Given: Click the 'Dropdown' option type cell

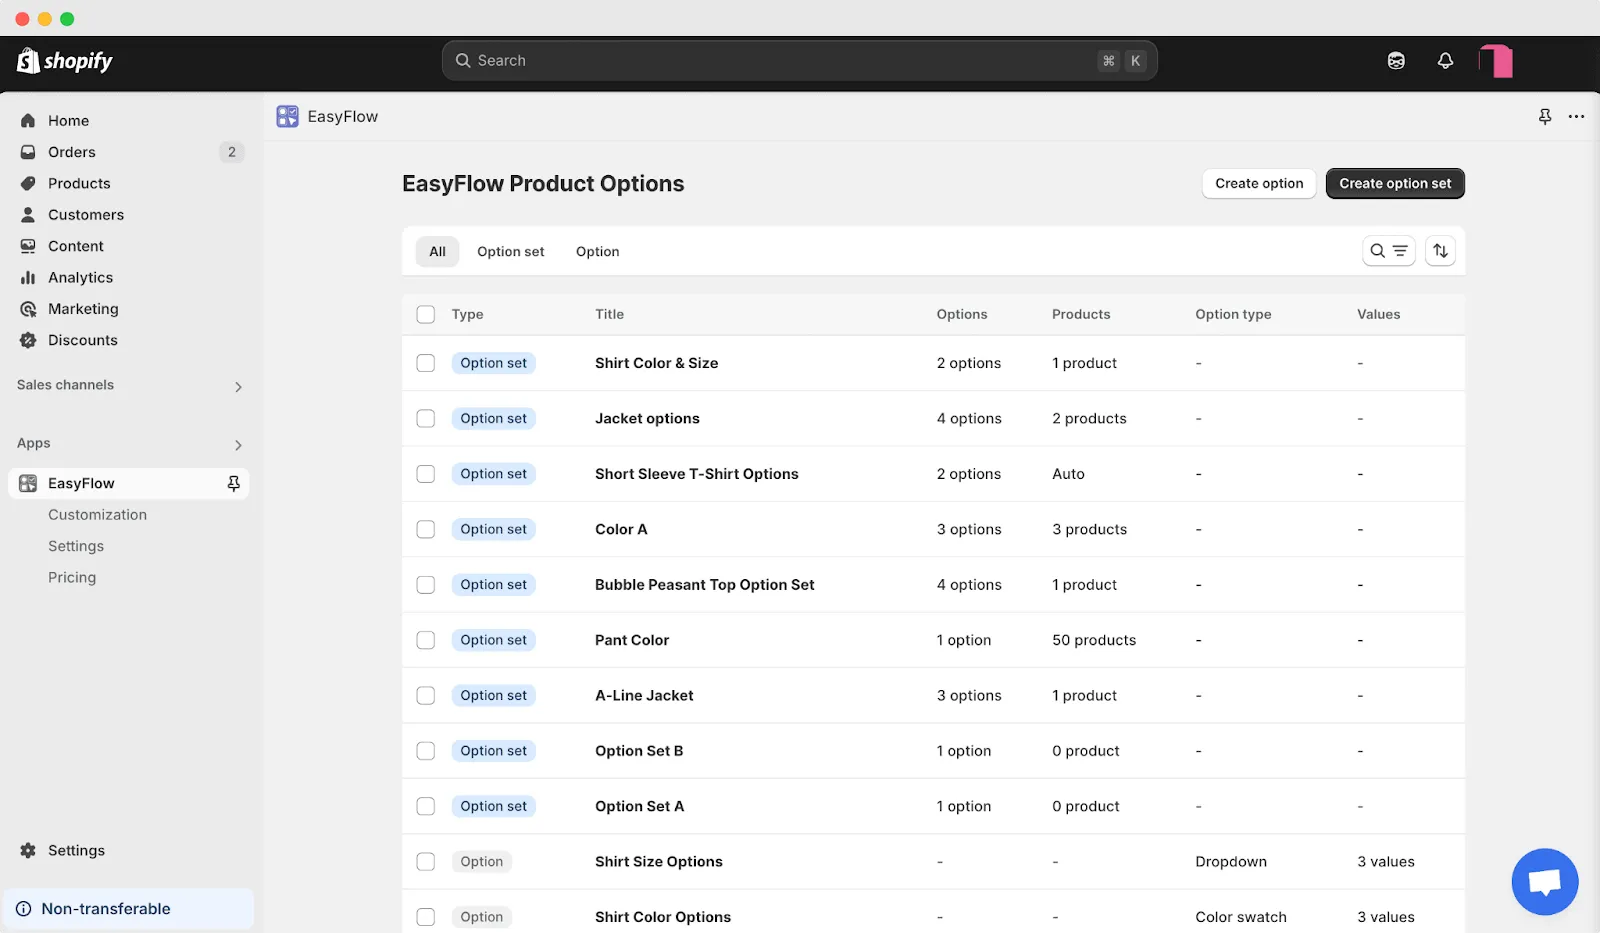Looking at the screenshot, I should pyautogui.click(x=1231, y=861).
